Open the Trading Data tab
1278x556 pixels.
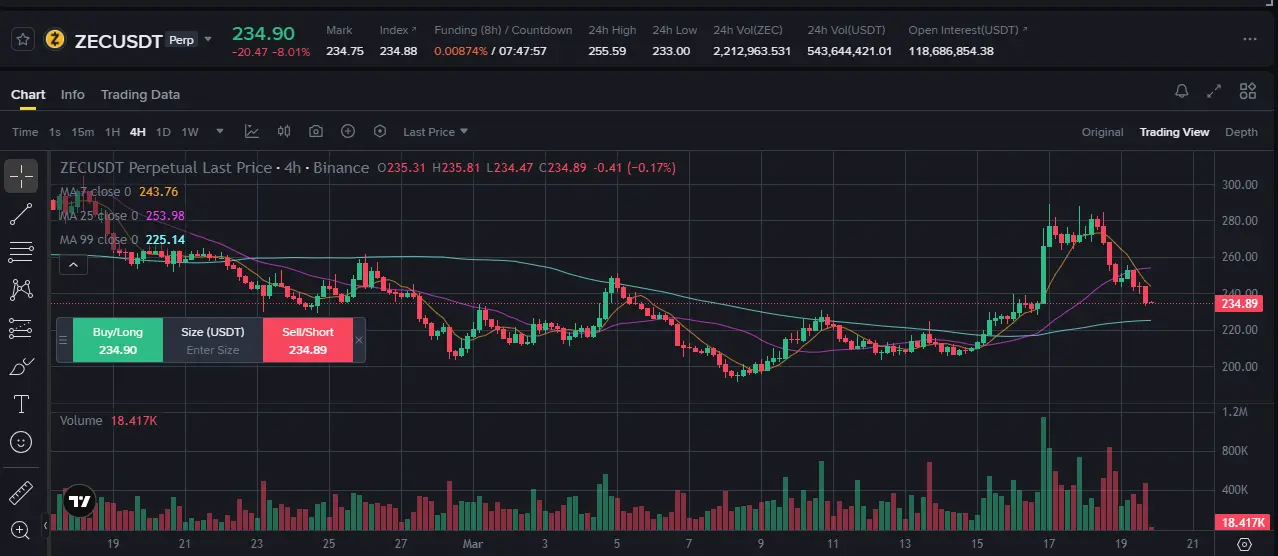tap(140, 94)
